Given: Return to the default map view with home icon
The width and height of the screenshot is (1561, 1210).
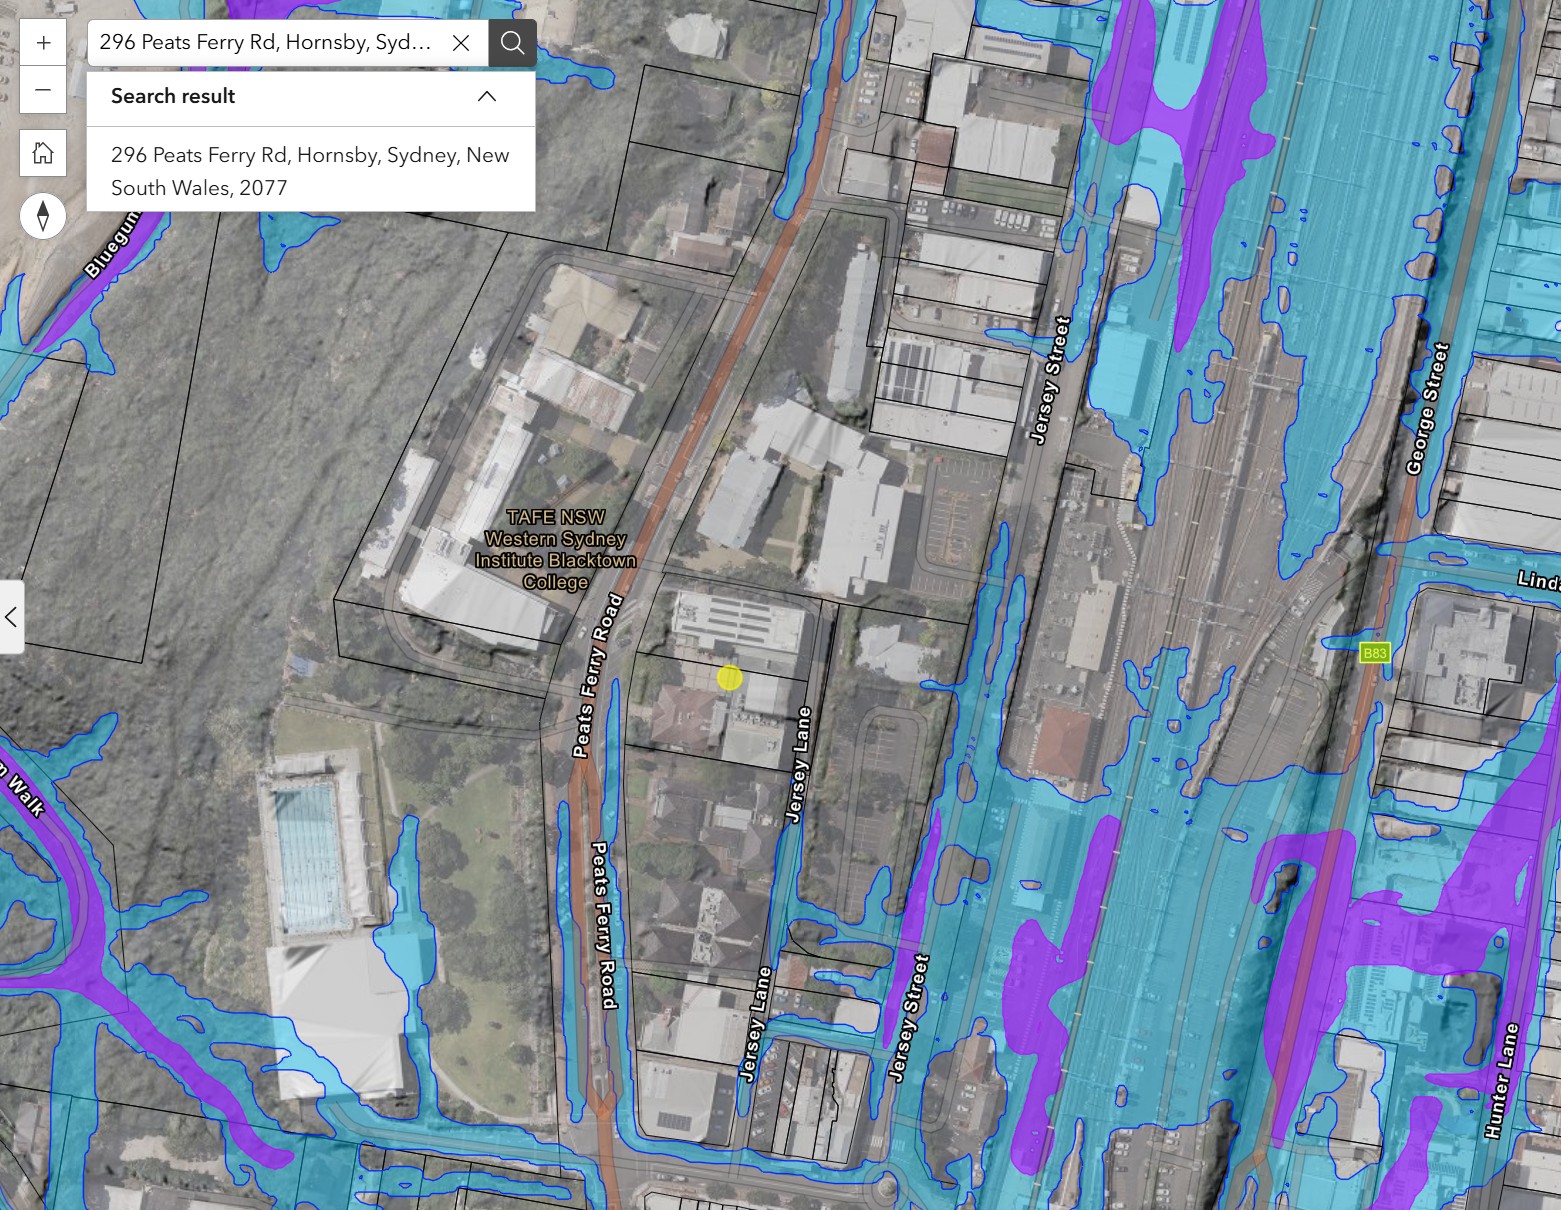Looking at the screenshot, I should [43, 153].
